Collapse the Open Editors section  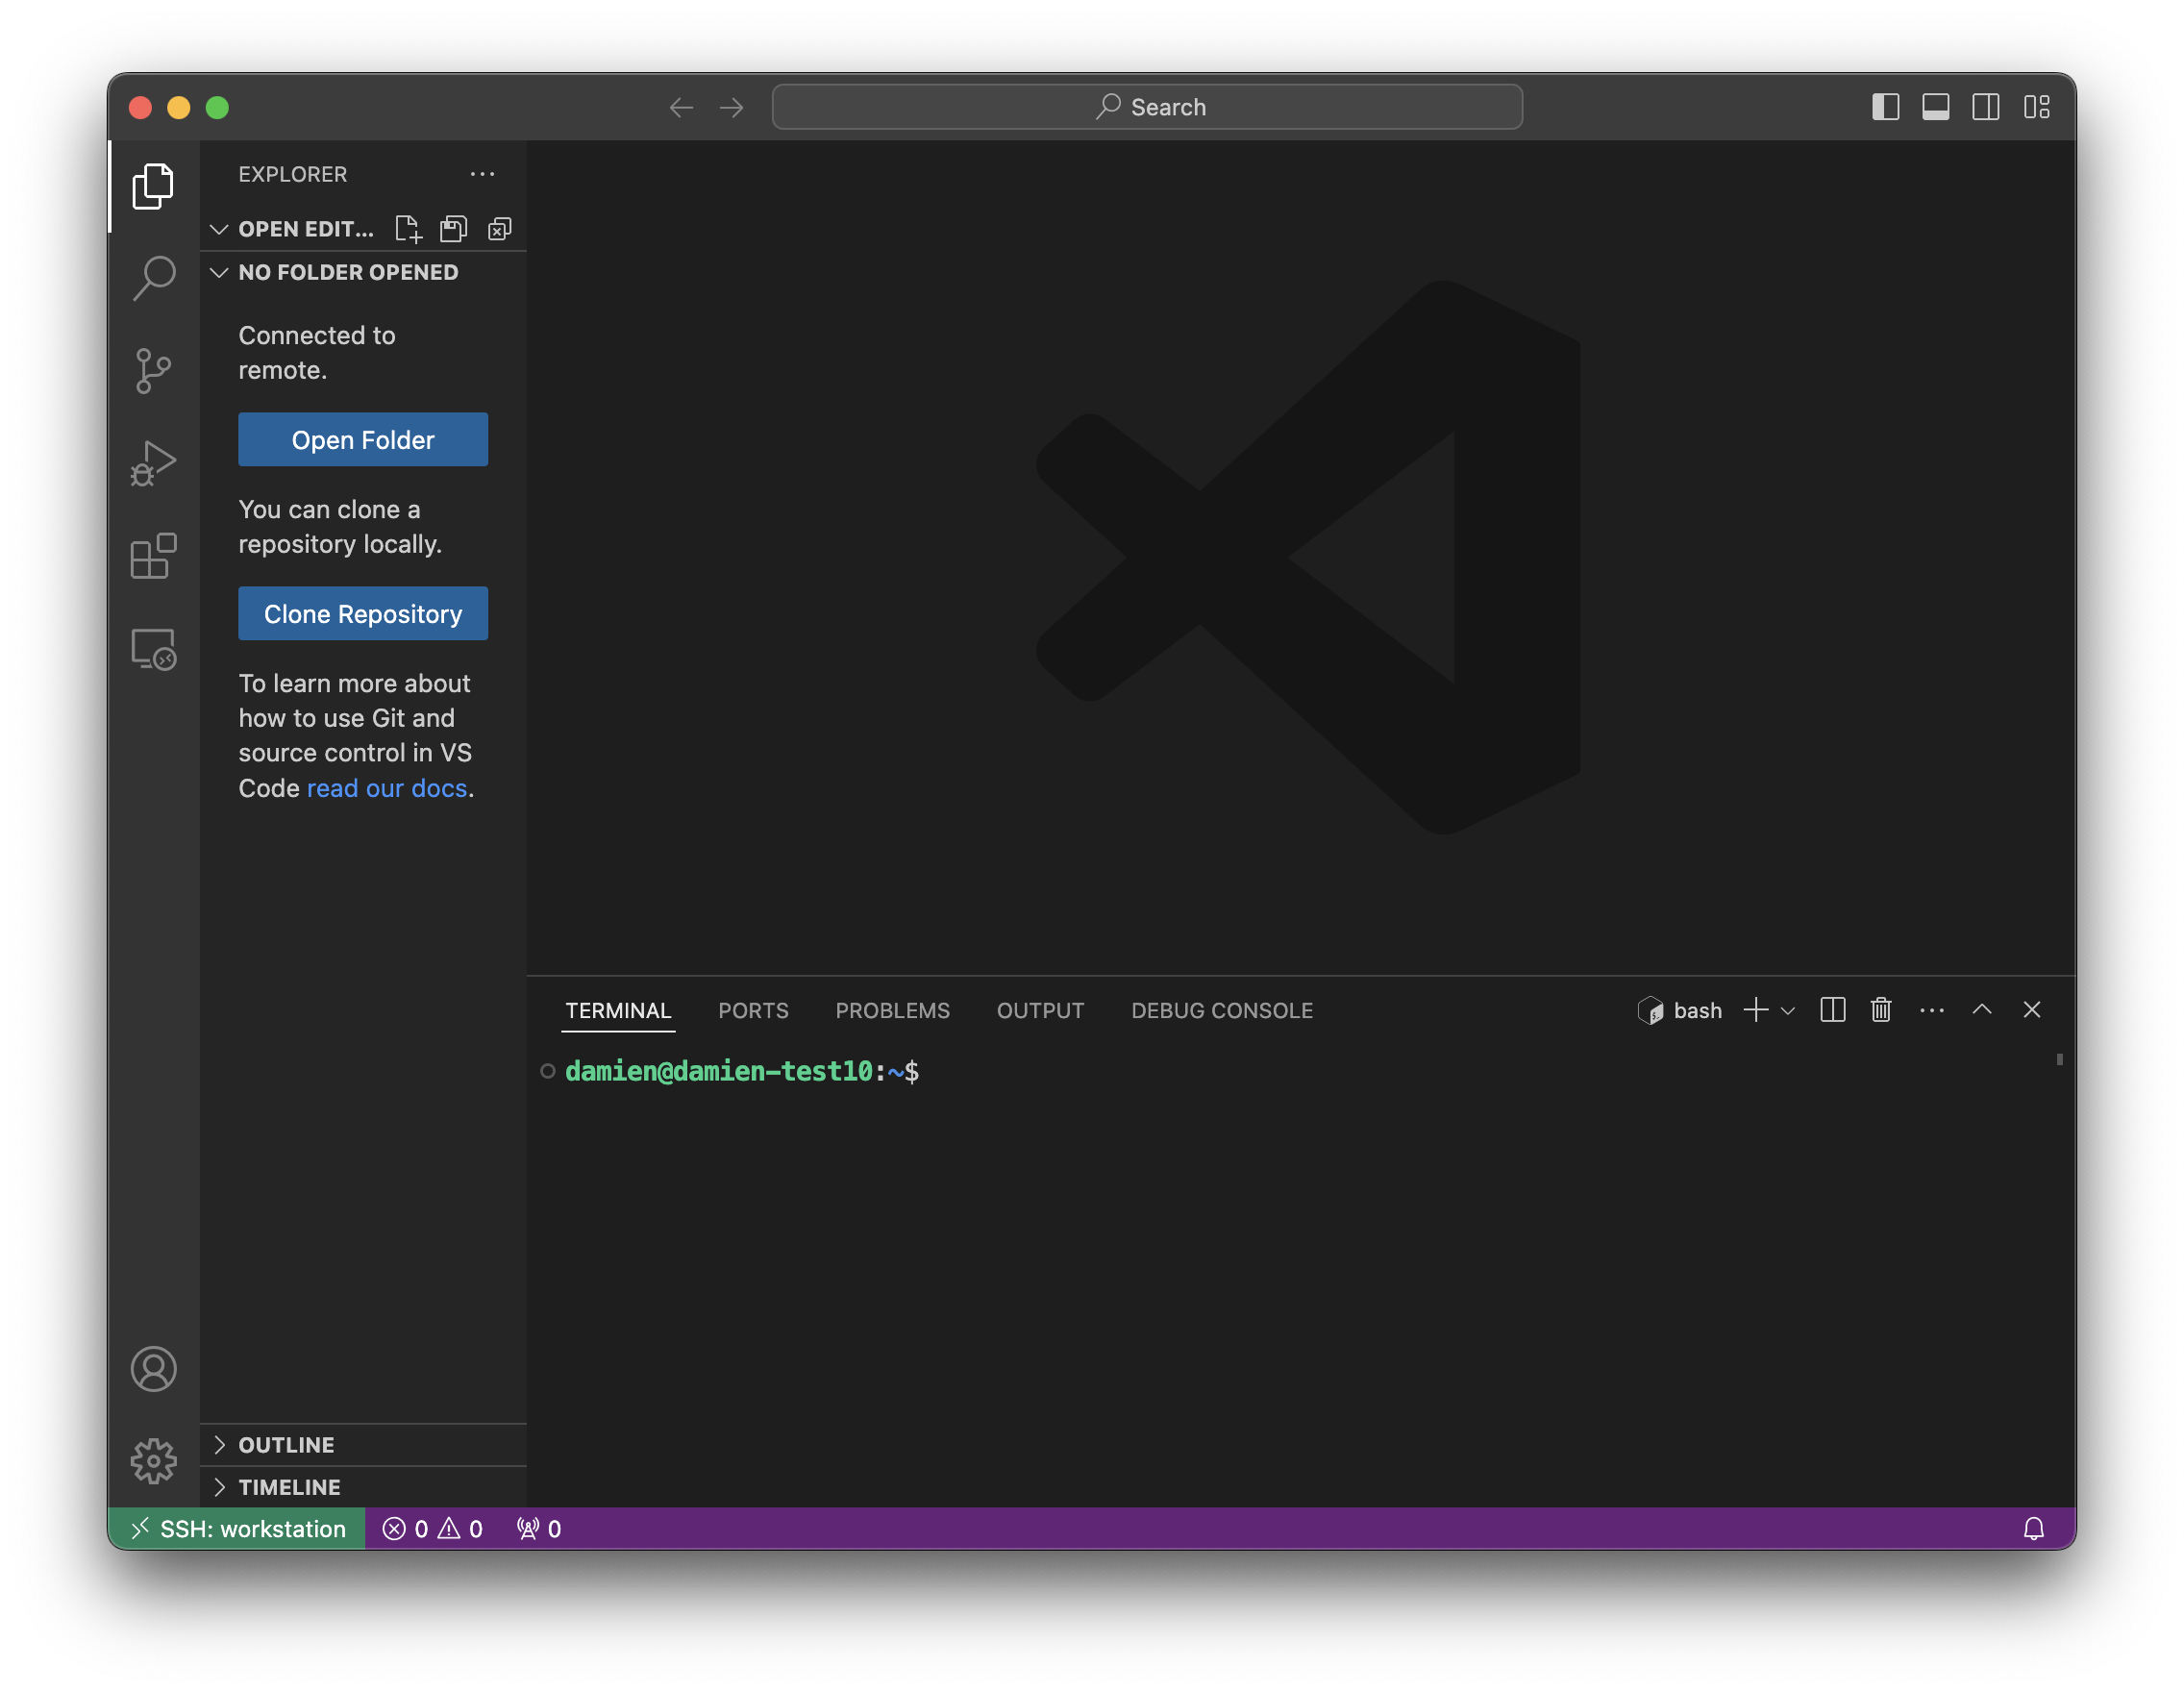[x=219, y=229]
